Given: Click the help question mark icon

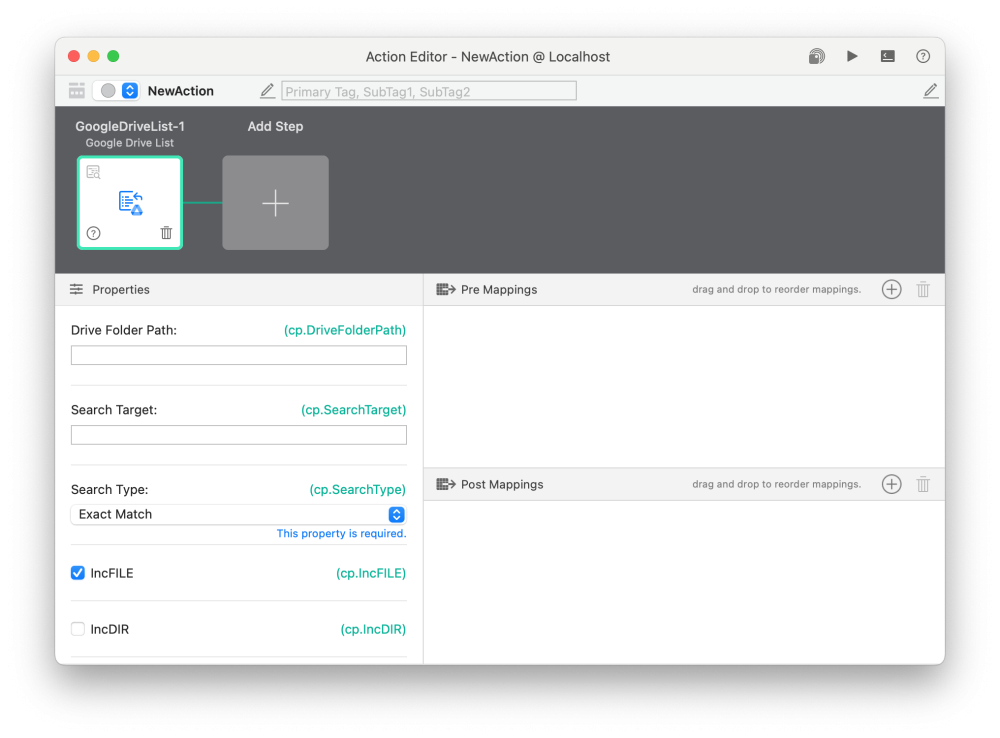Looking at the screenshot, I should 922,57.
